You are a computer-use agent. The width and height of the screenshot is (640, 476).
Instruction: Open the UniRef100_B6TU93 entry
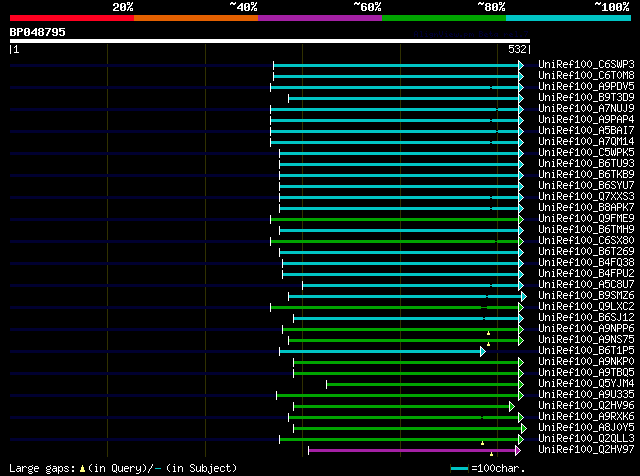[586, 164]
